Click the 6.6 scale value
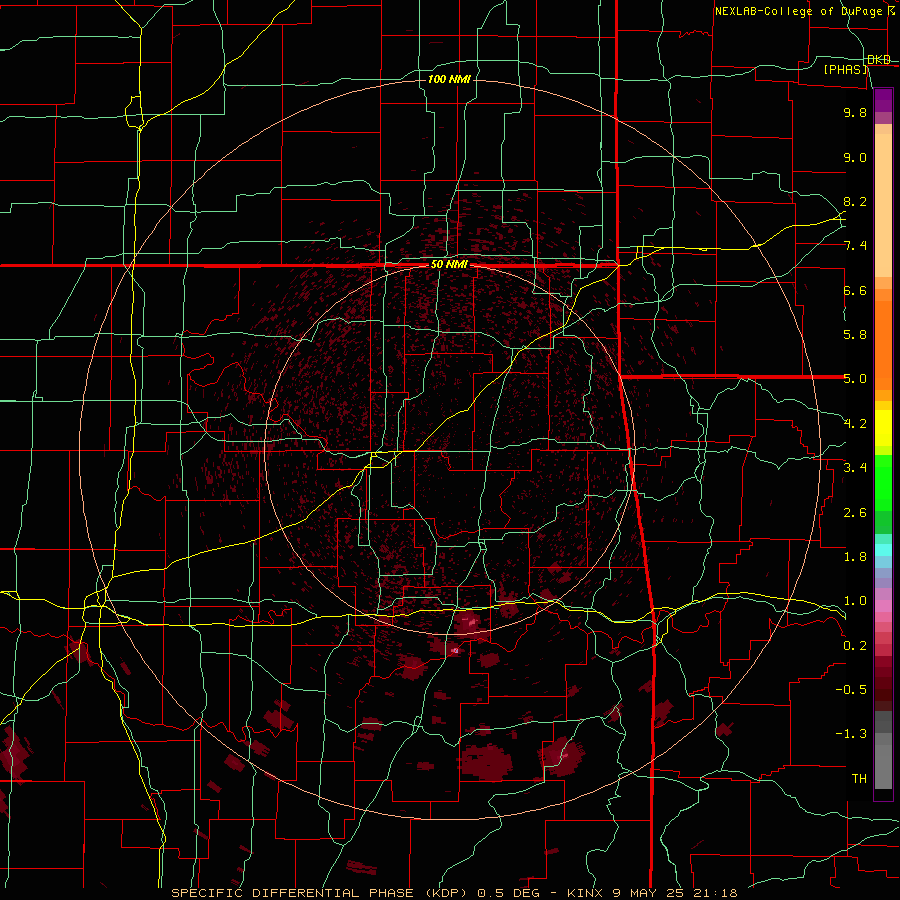900x900 pixels. tap(855, 290)
